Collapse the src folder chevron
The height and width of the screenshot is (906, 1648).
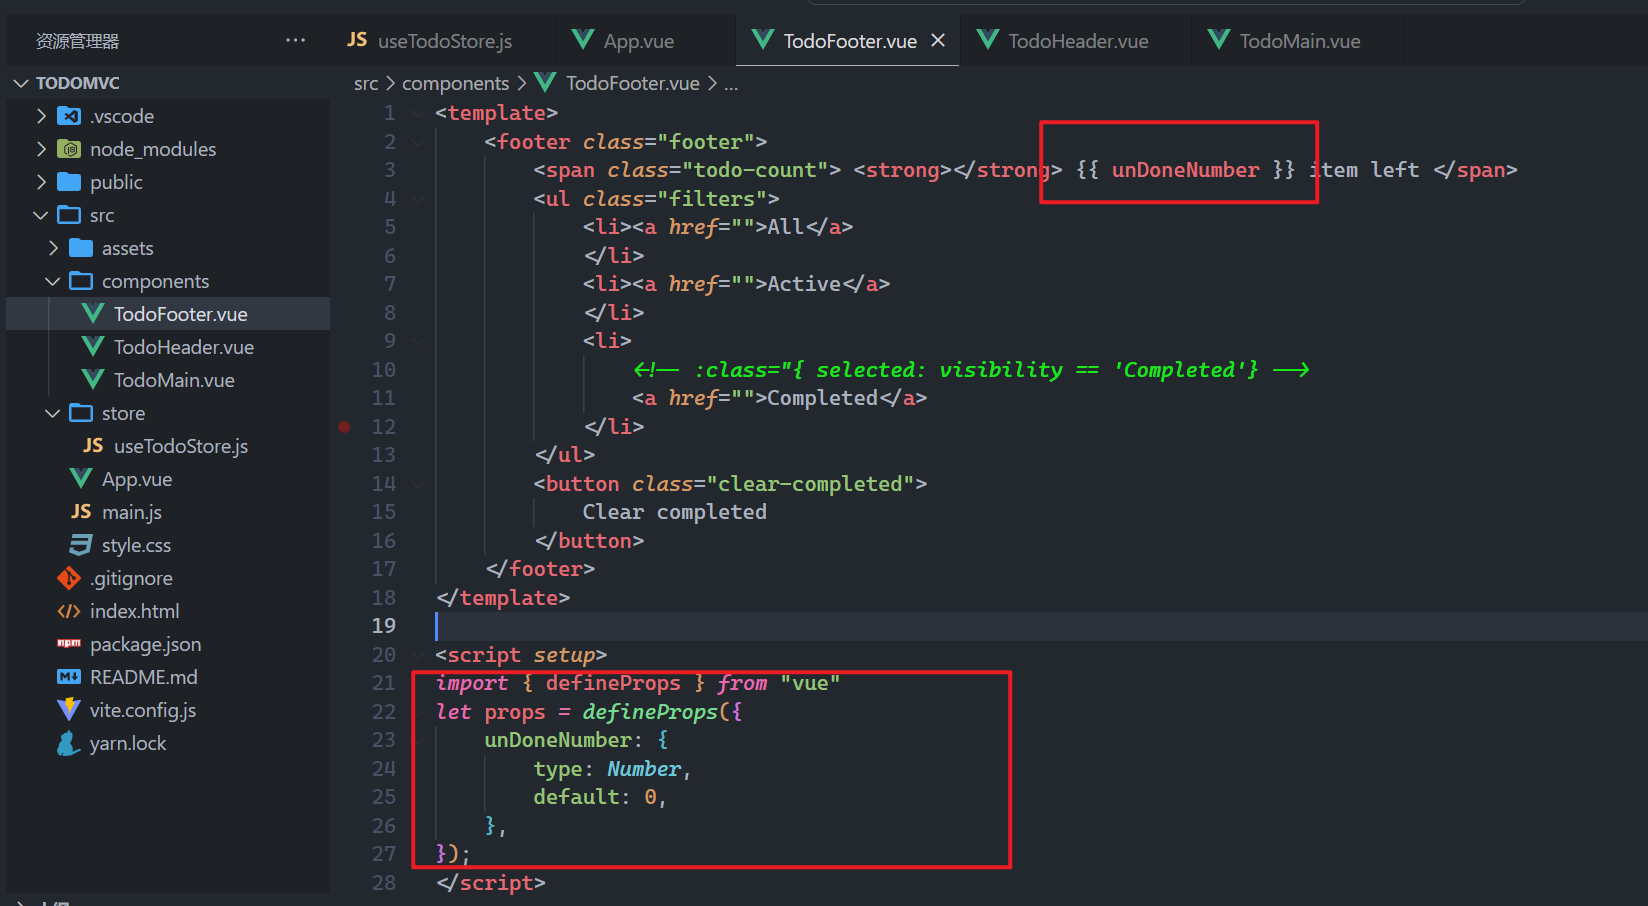[41, 215]
